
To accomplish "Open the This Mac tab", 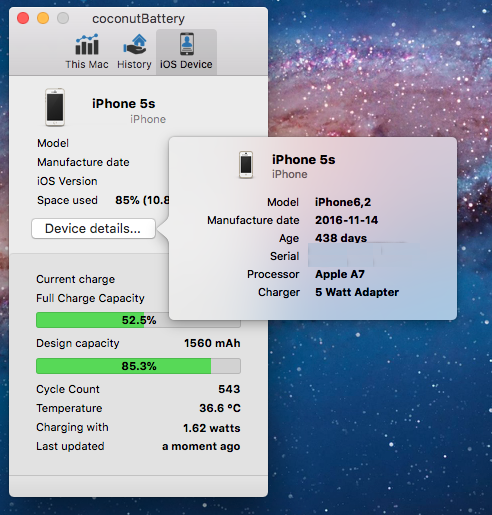I will point(87,51).
